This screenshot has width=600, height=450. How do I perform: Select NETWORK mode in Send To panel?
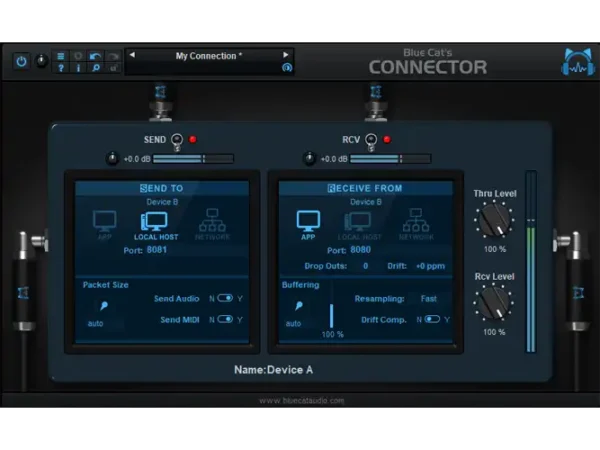tap(212, 224)
